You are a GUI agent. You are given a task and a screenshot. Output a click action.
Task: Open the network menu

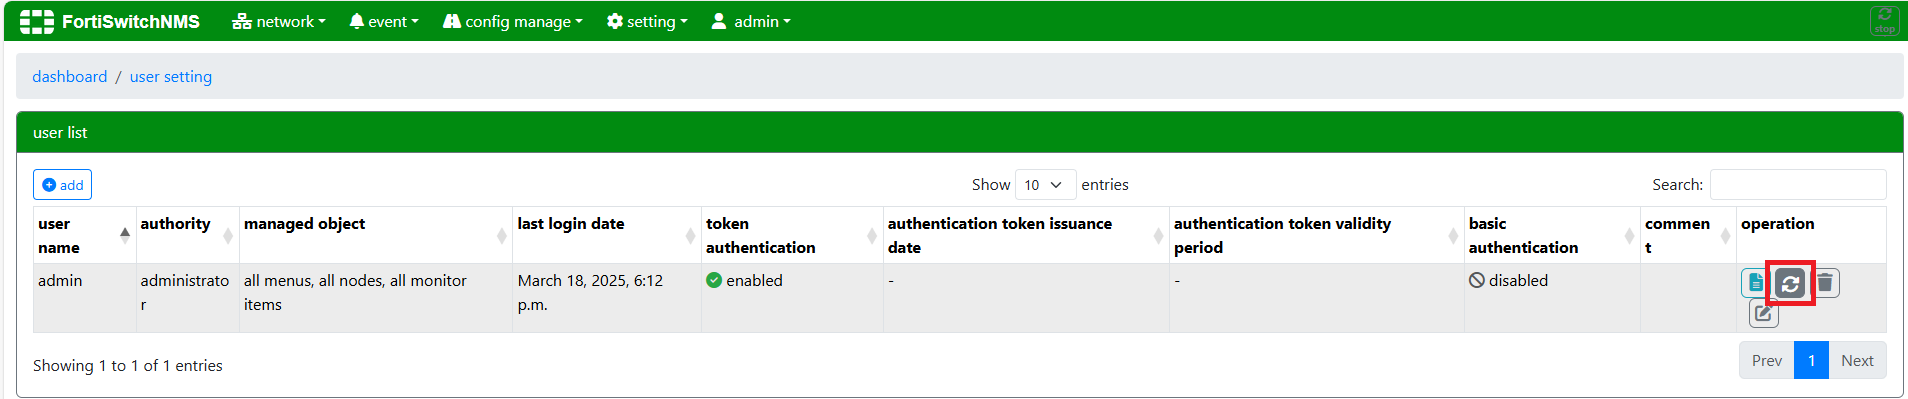pyautogui.click(x=279, y=21)
